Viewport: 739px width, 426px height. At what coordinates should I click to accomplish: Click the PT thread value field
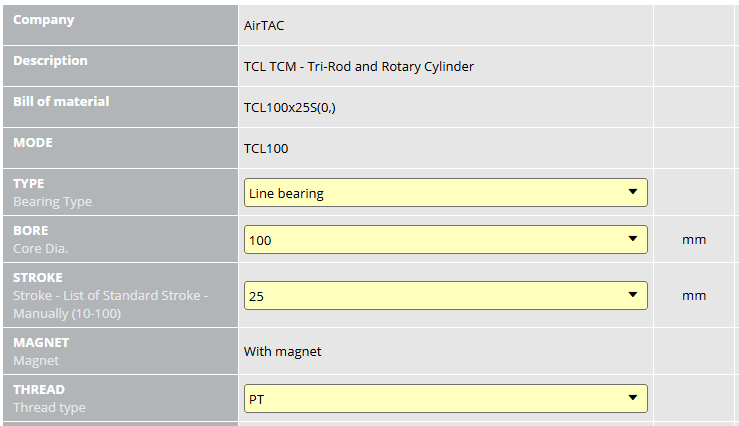(445, 399)
